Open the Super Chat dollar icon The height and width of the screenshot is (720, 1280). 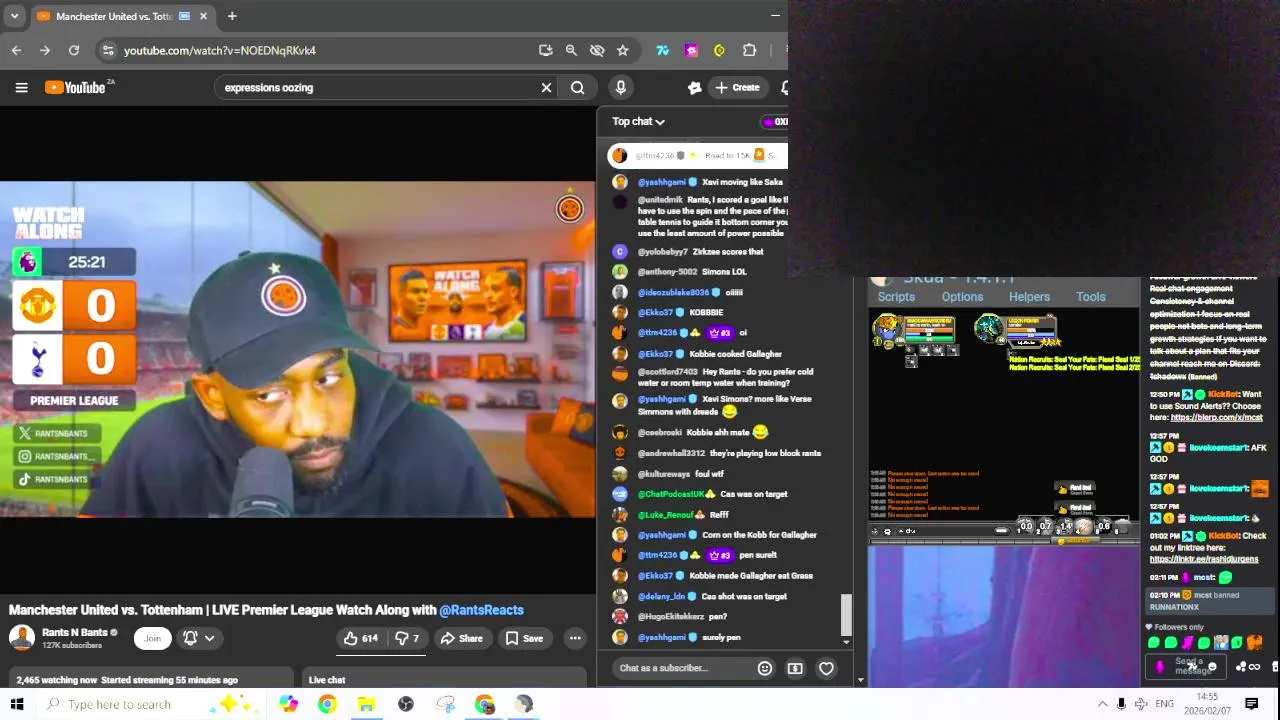pyautogui.click(x=795, y=668)
